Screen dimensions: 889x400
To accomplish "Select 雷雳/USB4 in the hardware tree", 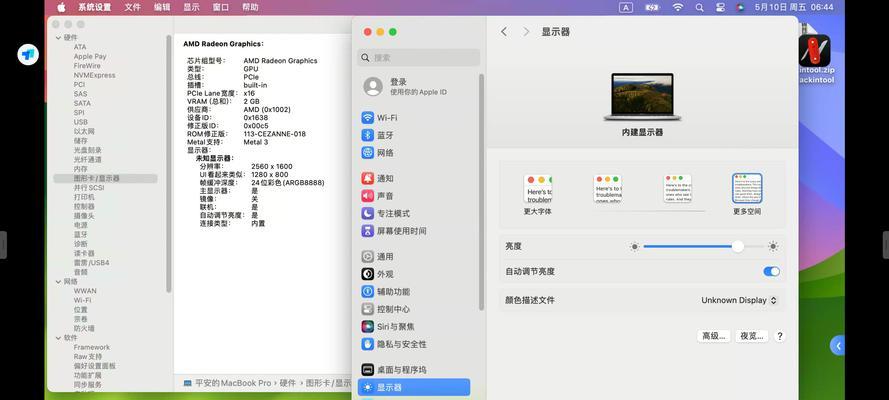I will [91, 263].
